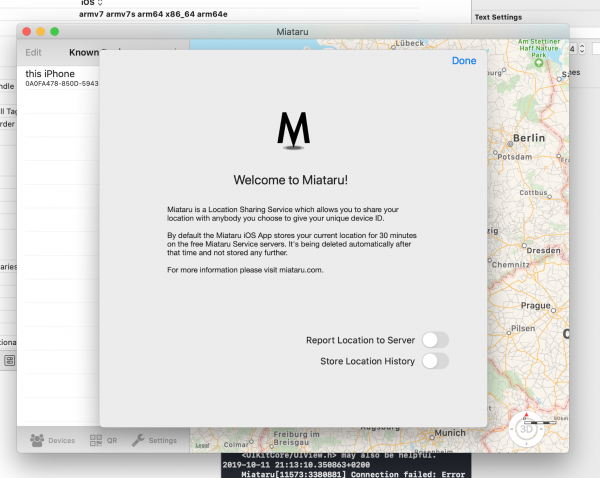Open the Devices tab

pyautogui.click(x=52, y=440)
